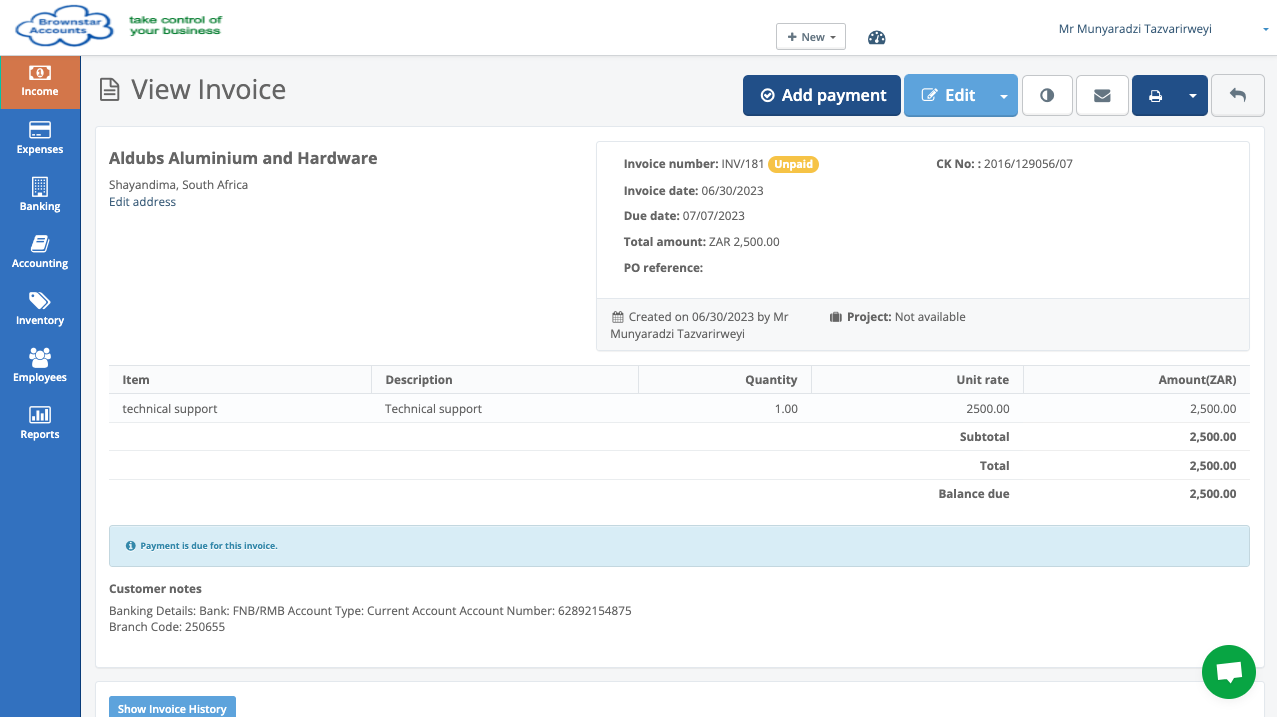Open the Income section in sidebar
1277x717 pixels.
tap(40, 81)
